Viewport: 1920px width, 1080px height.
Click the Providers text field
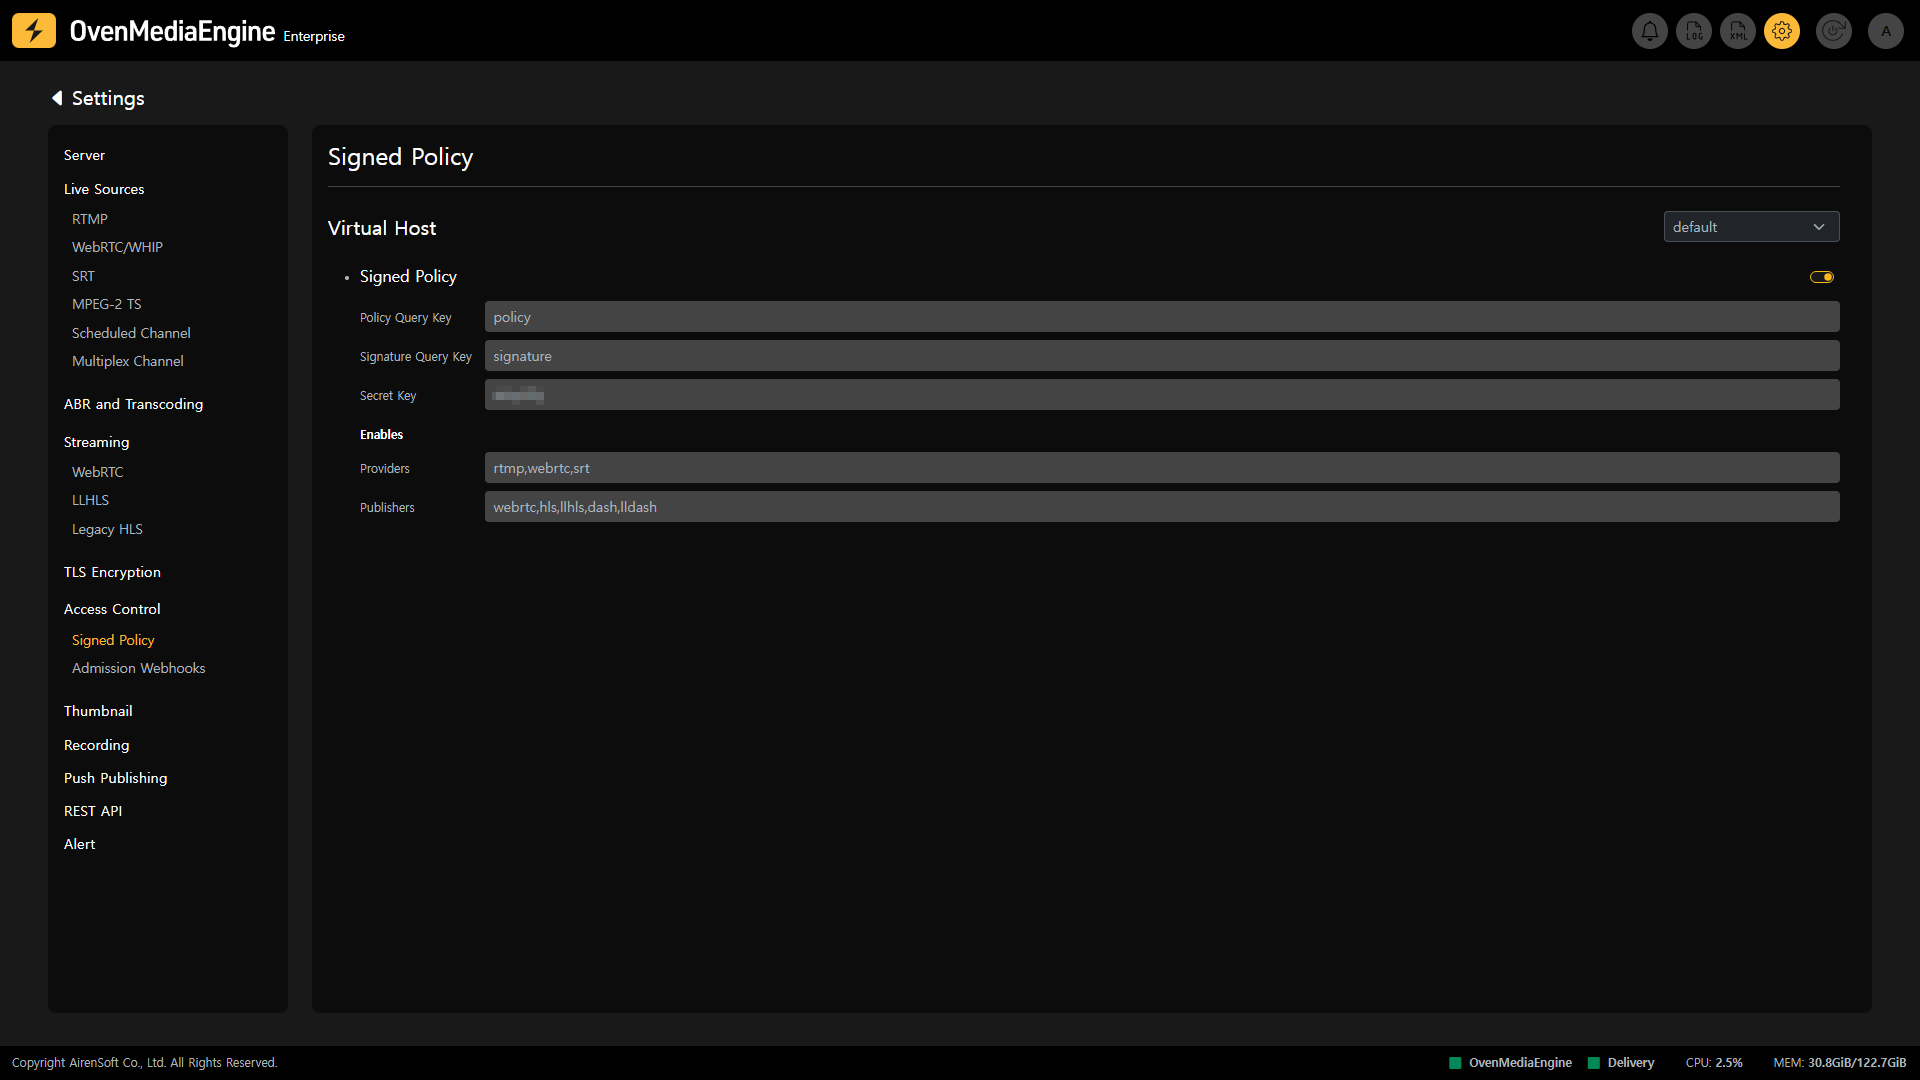click(1161, 468)
